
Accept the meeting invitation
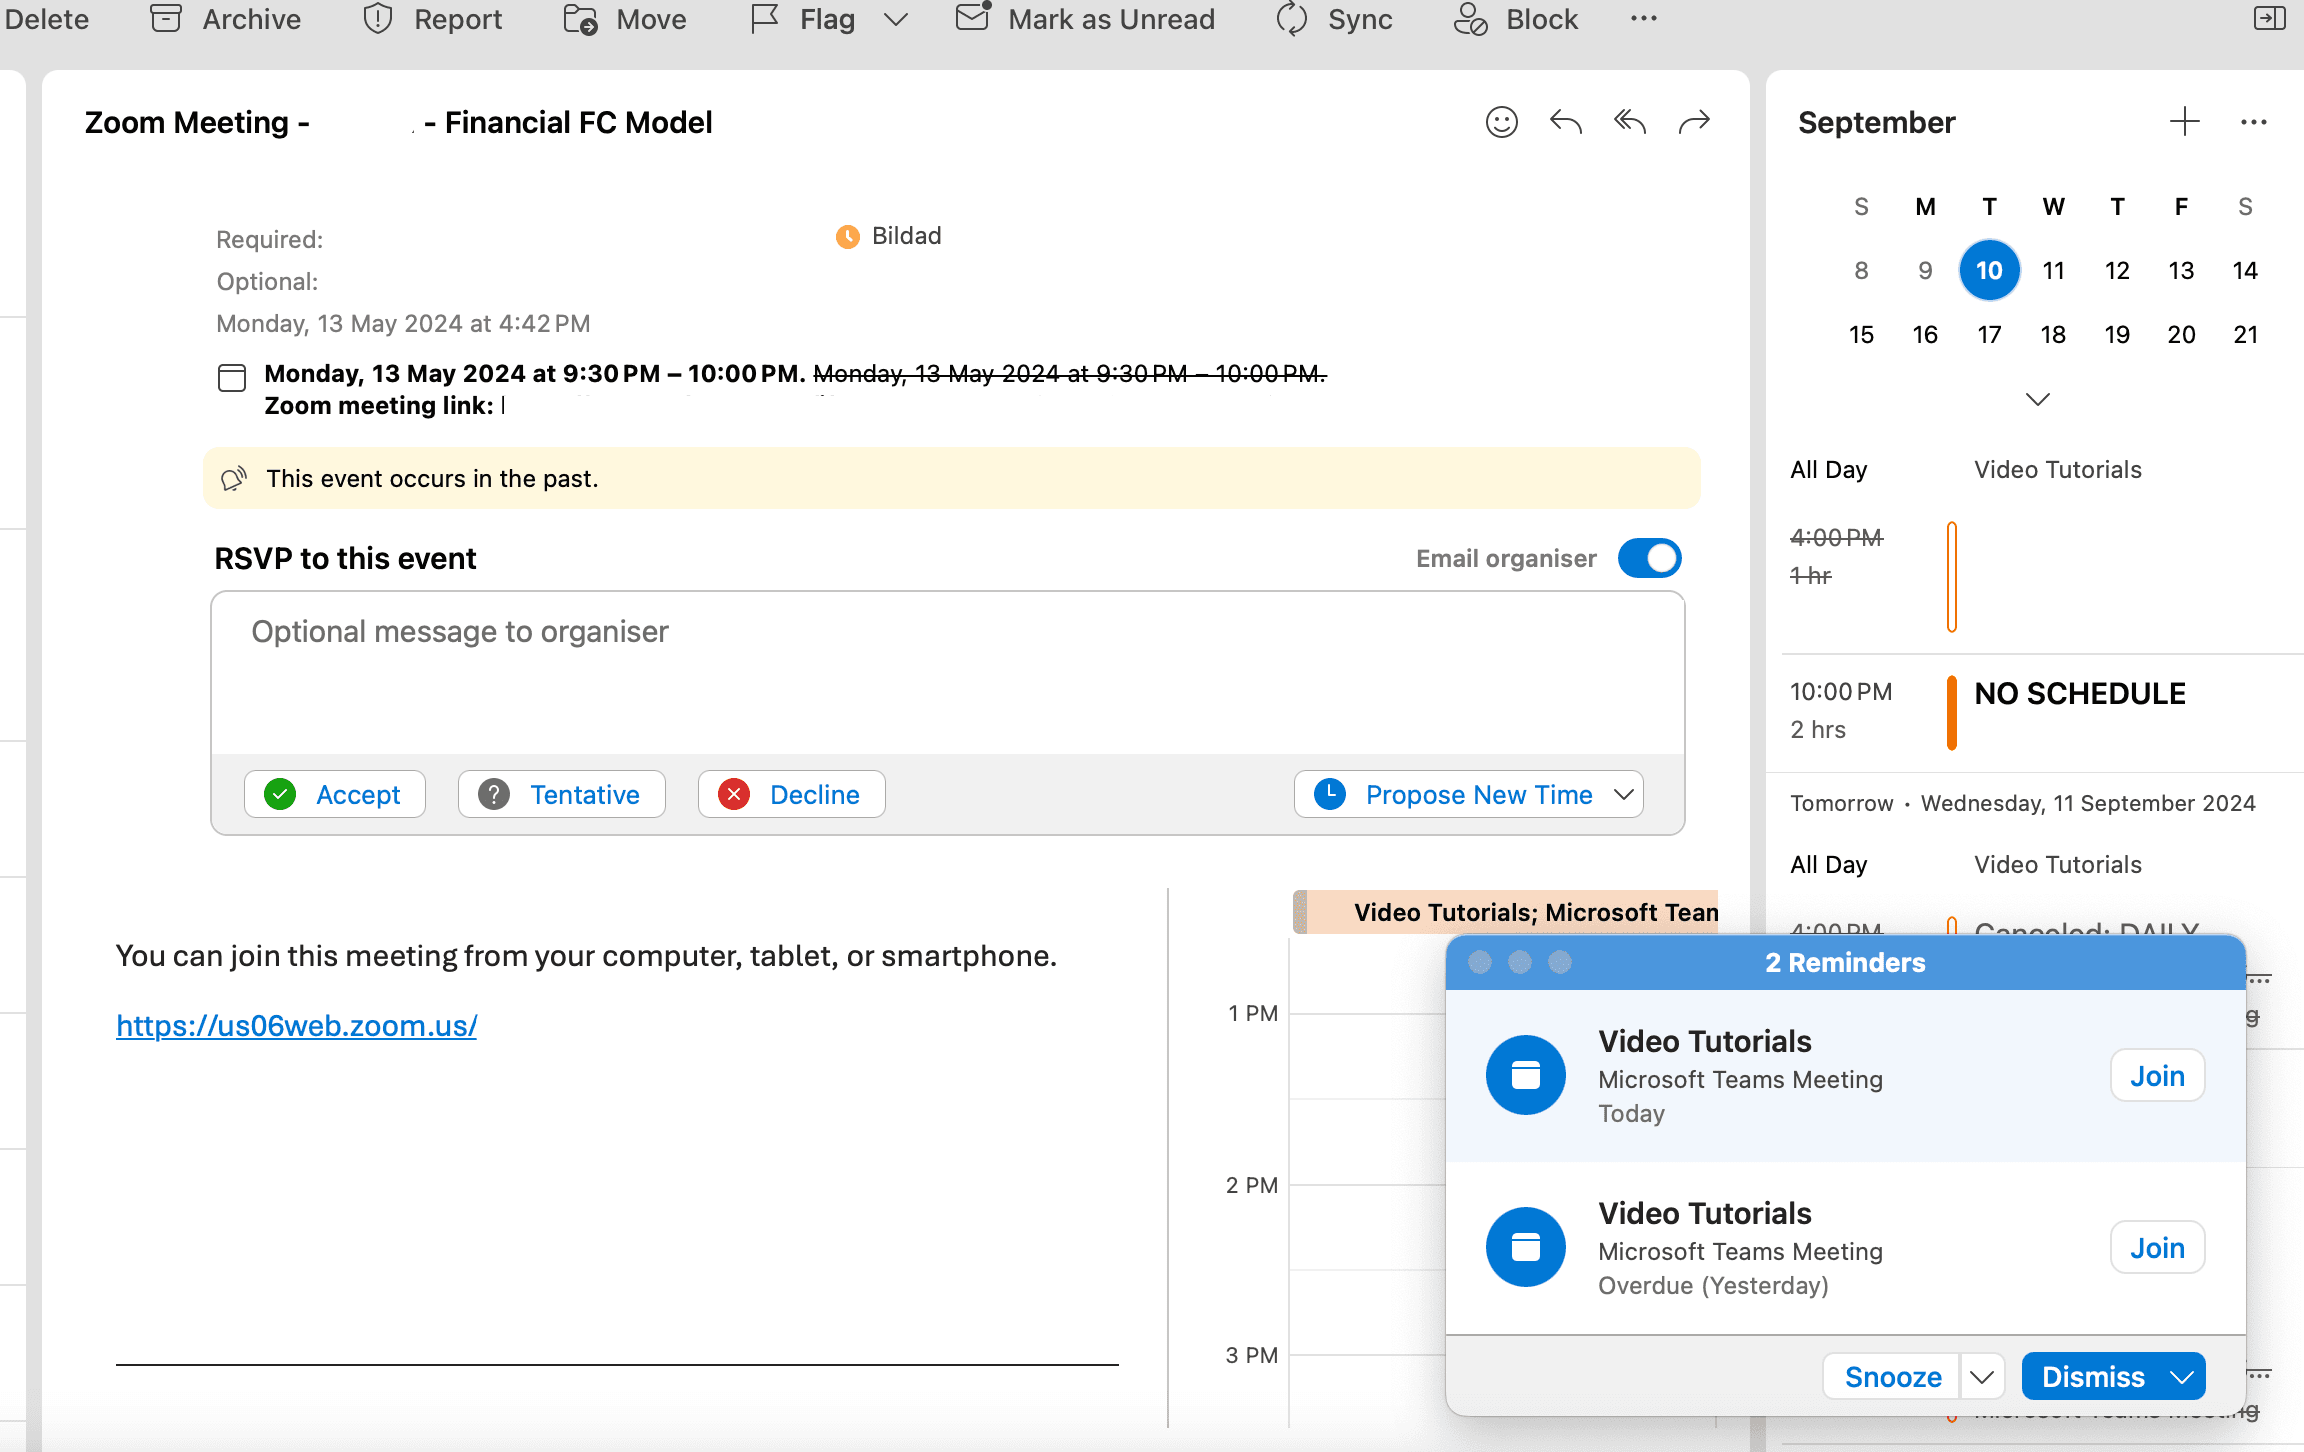coord(334,794)
